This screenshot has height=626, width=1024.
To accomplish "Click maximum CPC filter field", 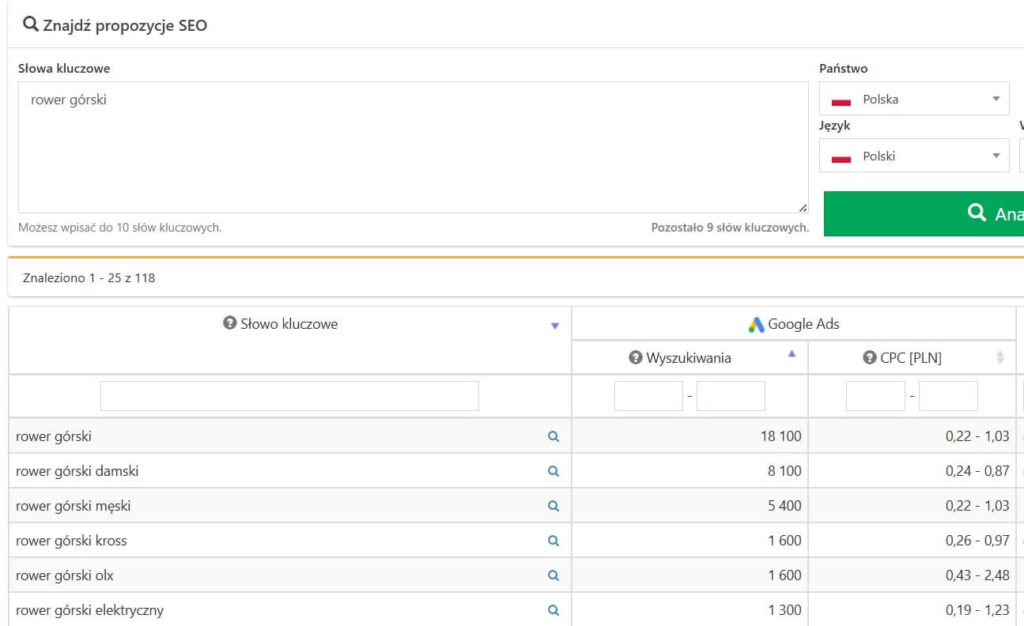I will click(x=948, y=396).
